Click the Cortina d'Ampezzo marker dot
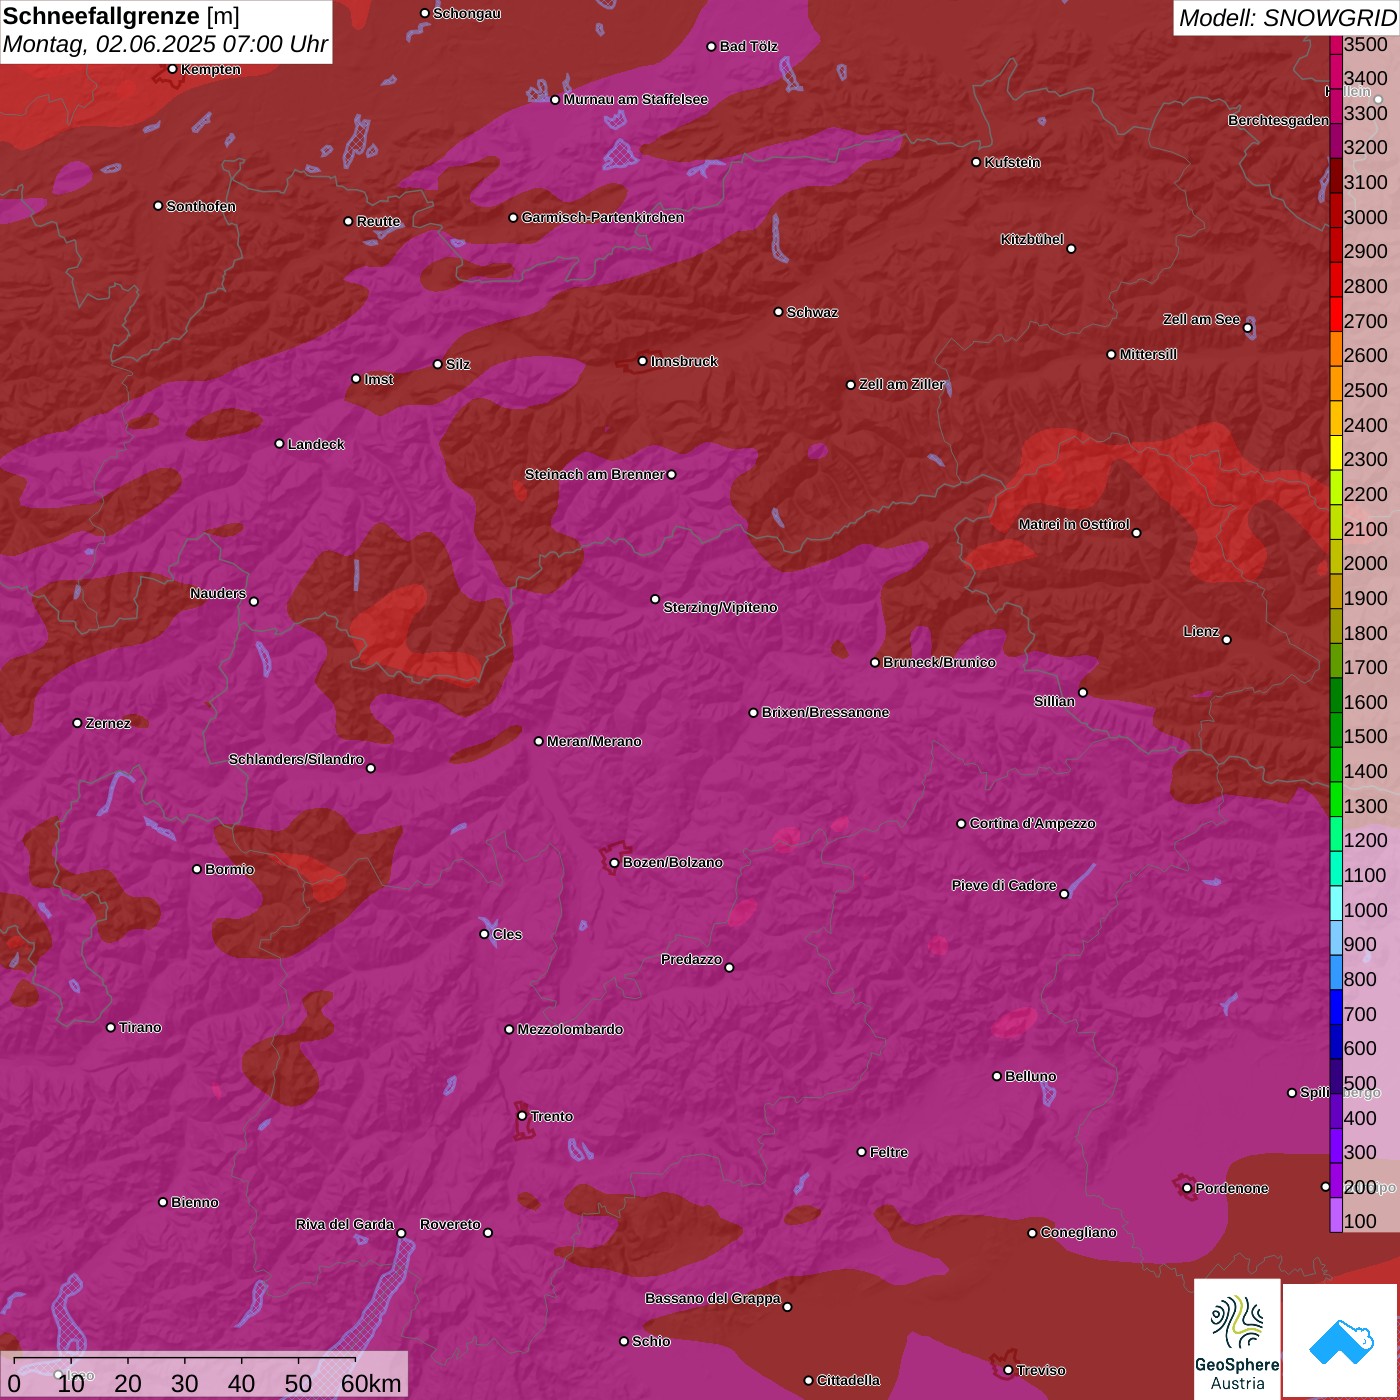The image size is (1400, 1400). (962, 824)
